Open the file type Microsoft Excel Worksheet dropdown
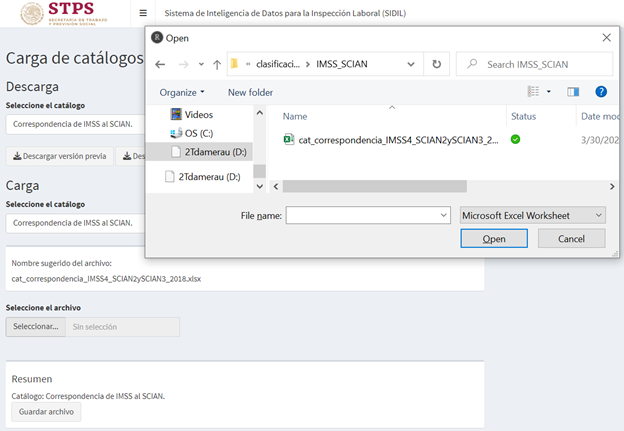 click(x=532, y=215)
